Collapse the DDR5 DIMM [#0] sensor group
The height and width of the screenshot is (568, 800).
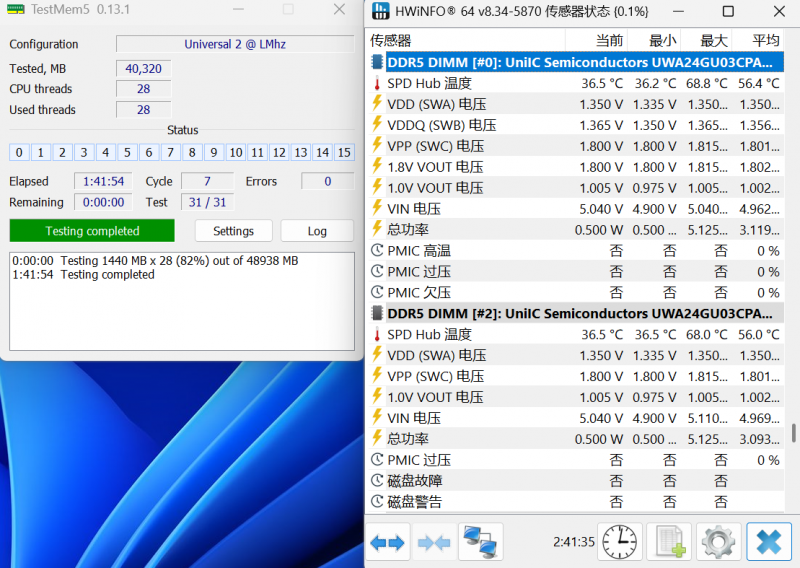tap(580, 62)
